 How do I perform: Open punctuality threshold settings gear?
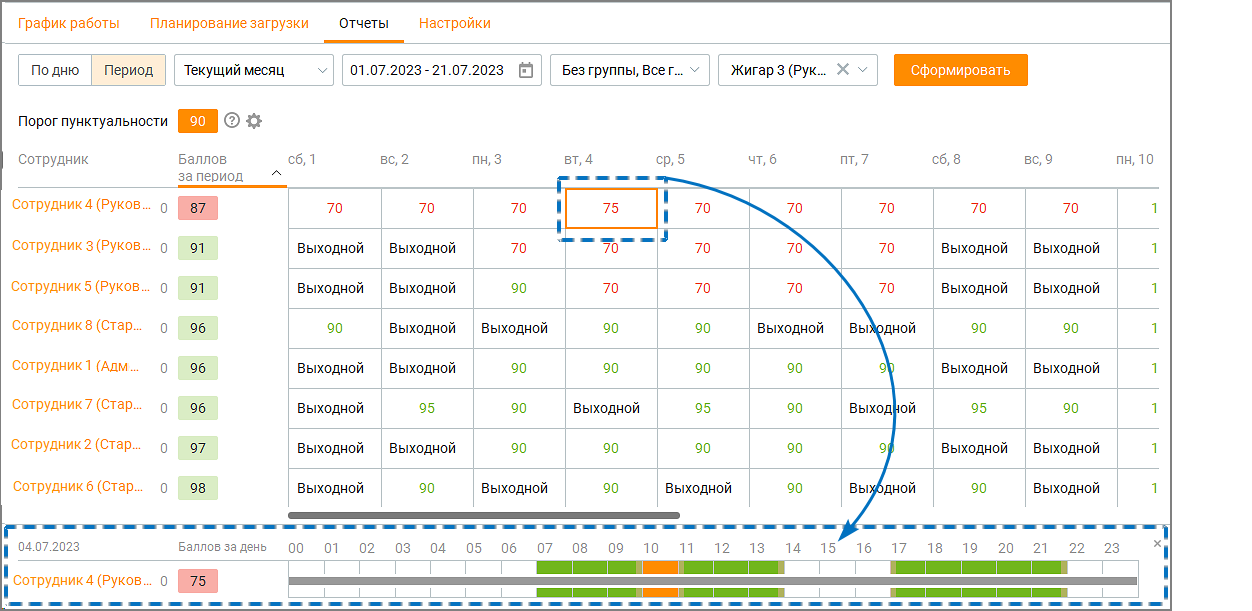point(254,121)
